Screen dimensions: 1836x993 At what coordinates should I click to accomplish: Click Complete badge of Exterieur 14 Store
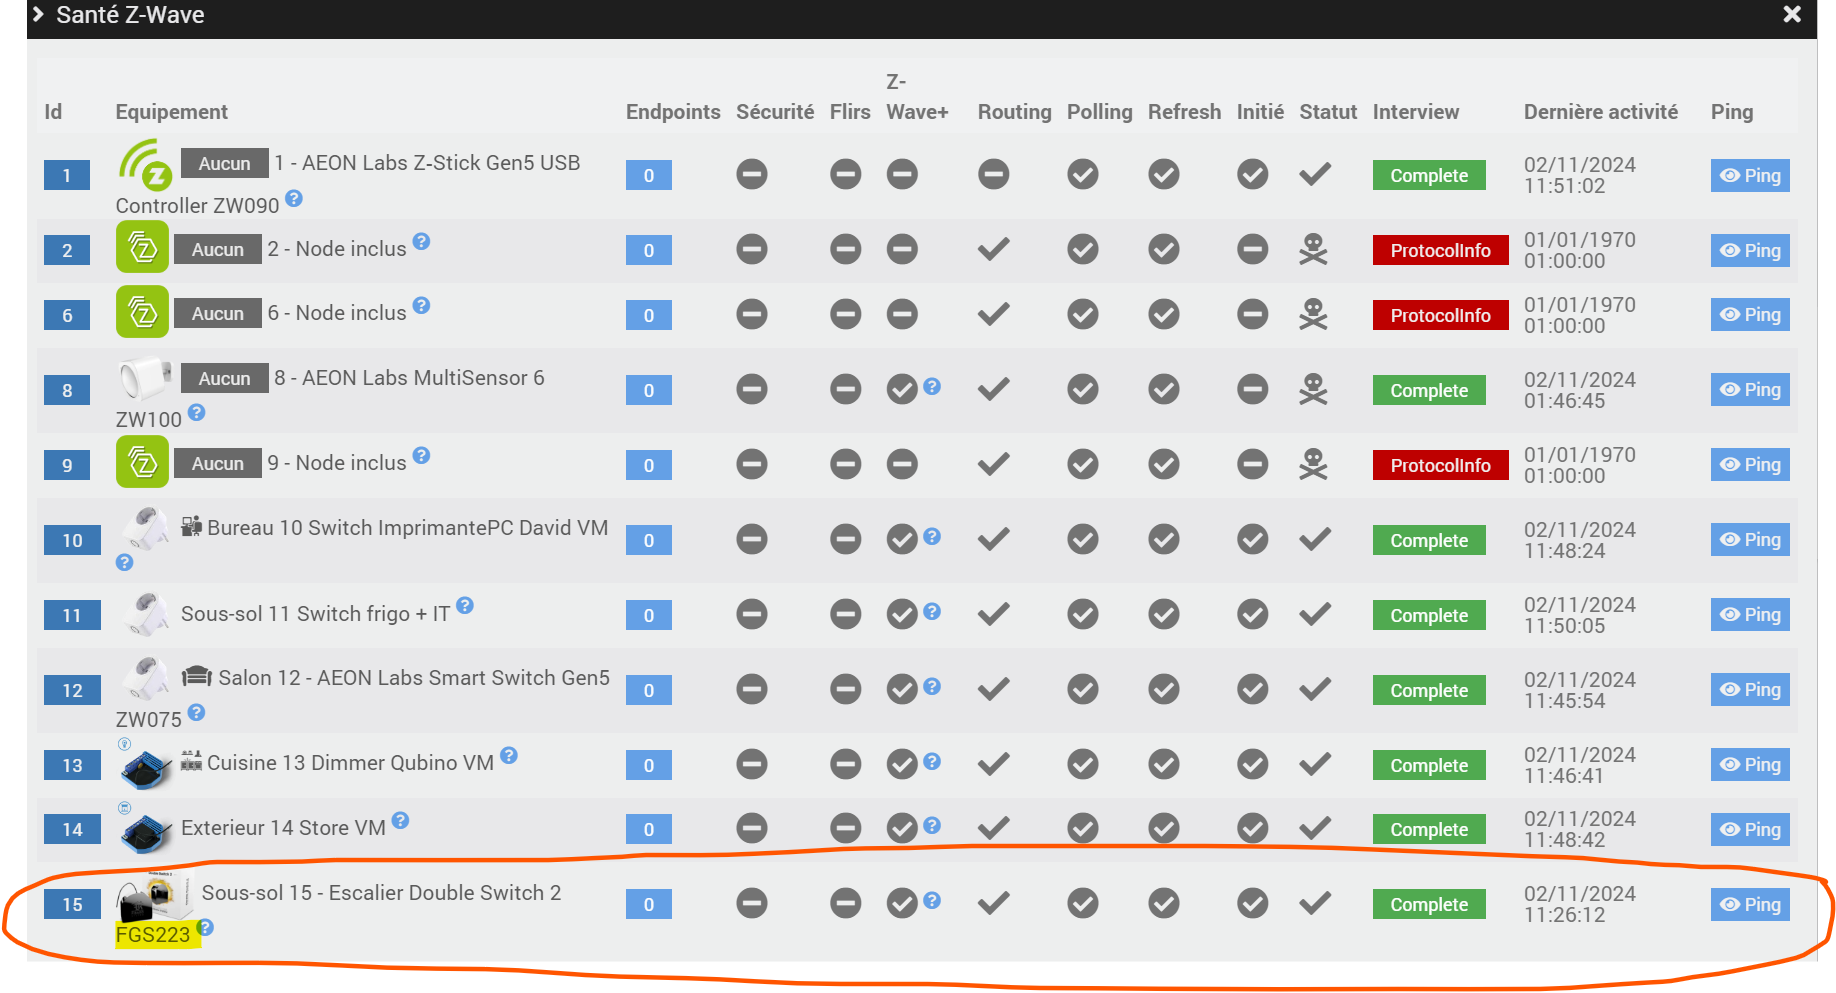[1429, 830]
